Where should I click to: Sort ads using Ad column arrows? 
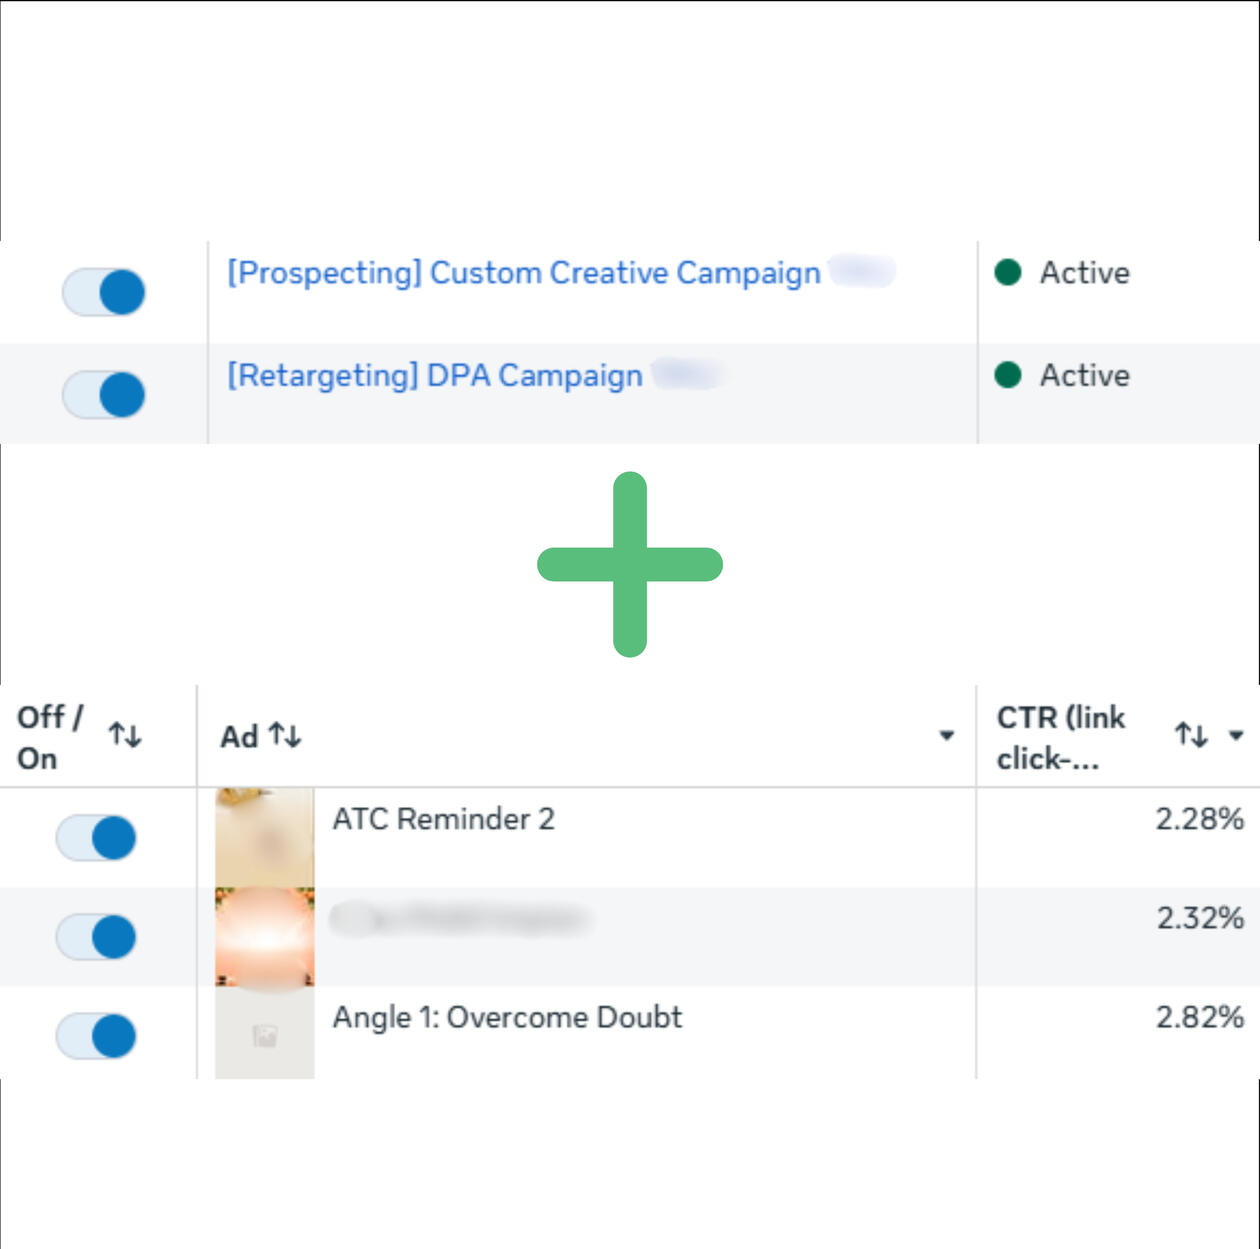[285, 736]
